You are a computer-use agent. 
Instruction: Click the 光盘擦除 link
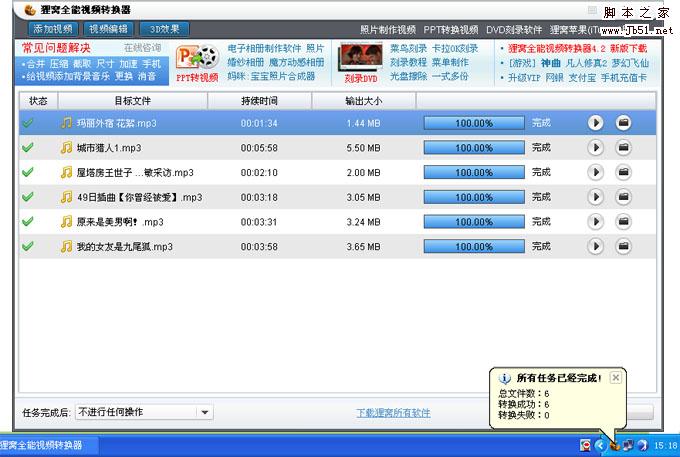tap(408, 76)
